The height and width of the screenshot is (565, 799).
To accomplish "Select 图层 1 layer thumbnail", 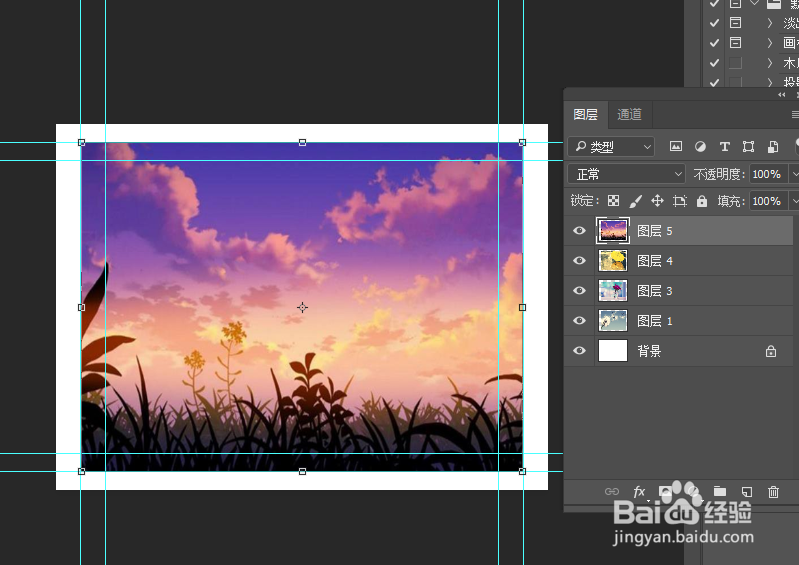I will coord(612,321).
